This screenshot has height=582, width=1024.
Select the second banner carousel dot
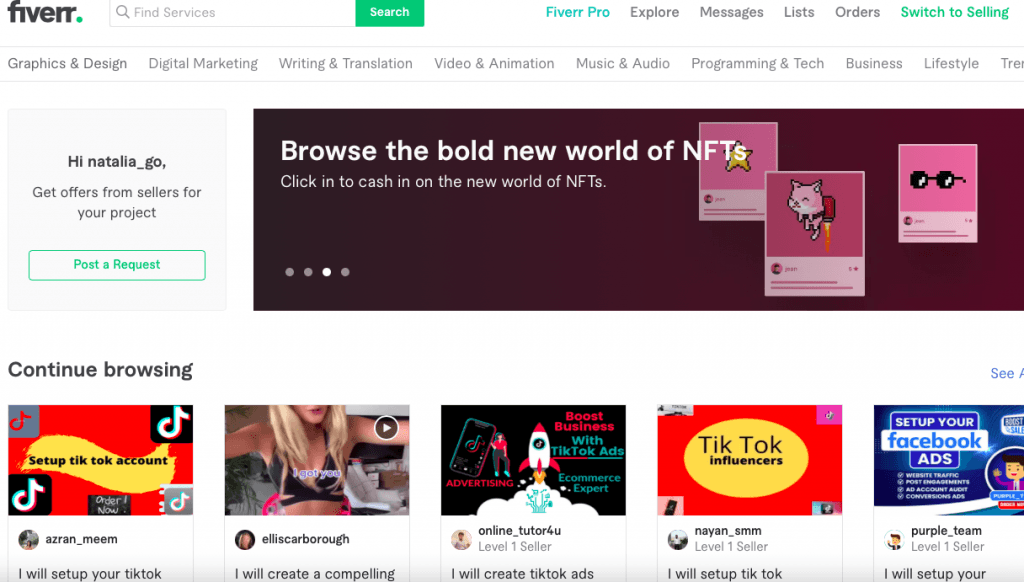pyautogui.click(x=308, y=272)
